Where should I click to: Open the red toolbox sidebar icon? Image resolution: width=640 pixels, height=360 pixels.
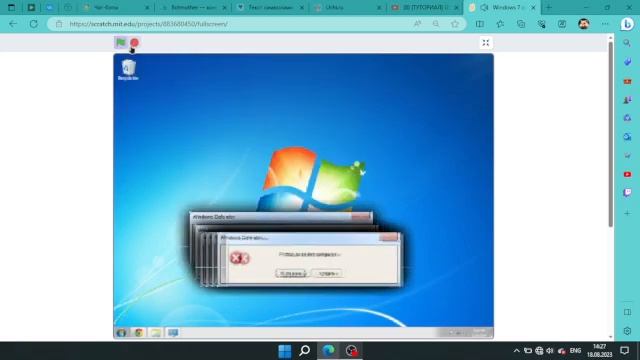[x=627, y=81]
